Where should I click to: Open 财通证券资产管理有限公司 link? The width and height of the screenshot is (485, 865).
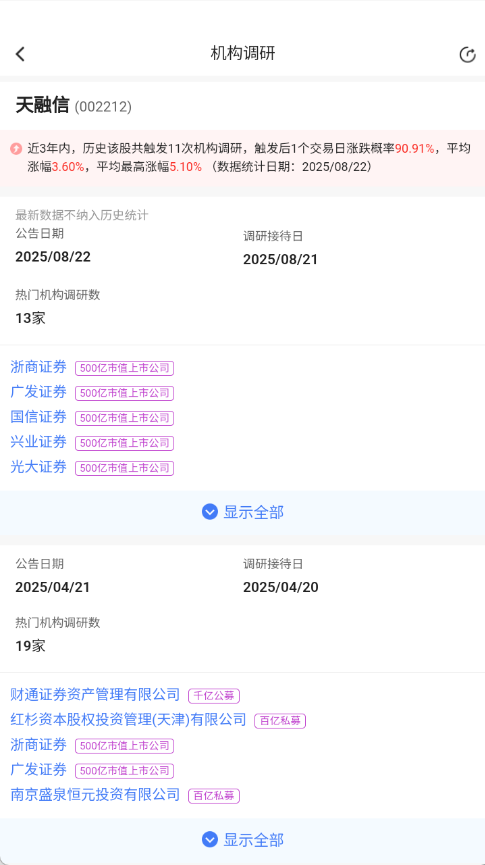[x=95, y=695]
